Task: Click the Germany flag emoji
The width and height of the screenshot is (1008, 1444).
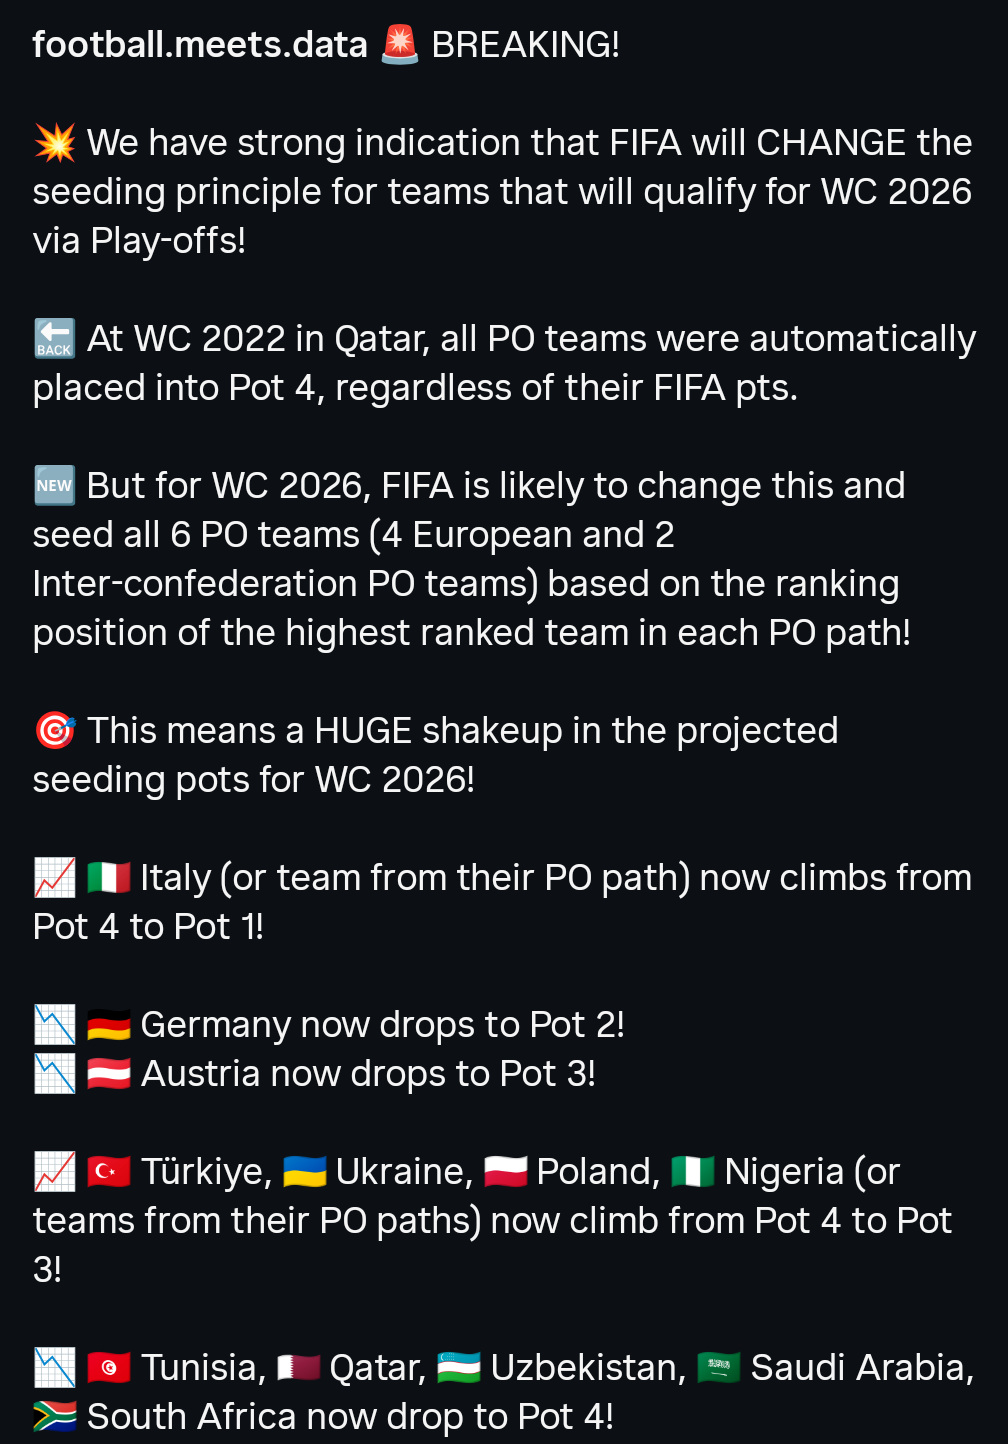Action: (x=109, y=1025)
